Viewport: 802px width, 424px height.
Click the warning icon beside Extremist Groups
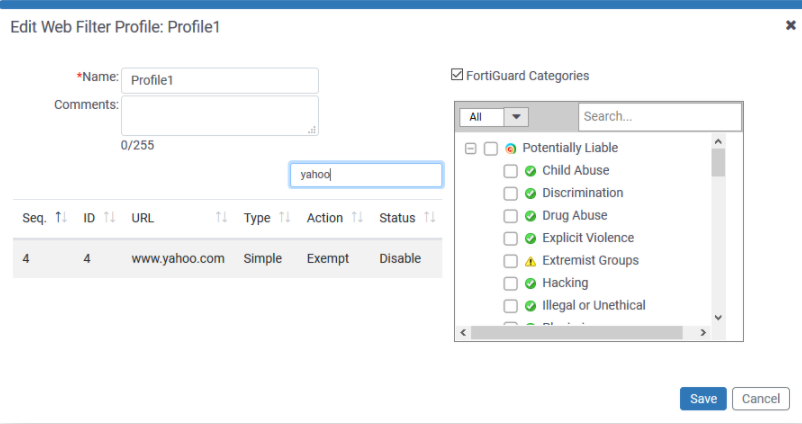(531, 261)
